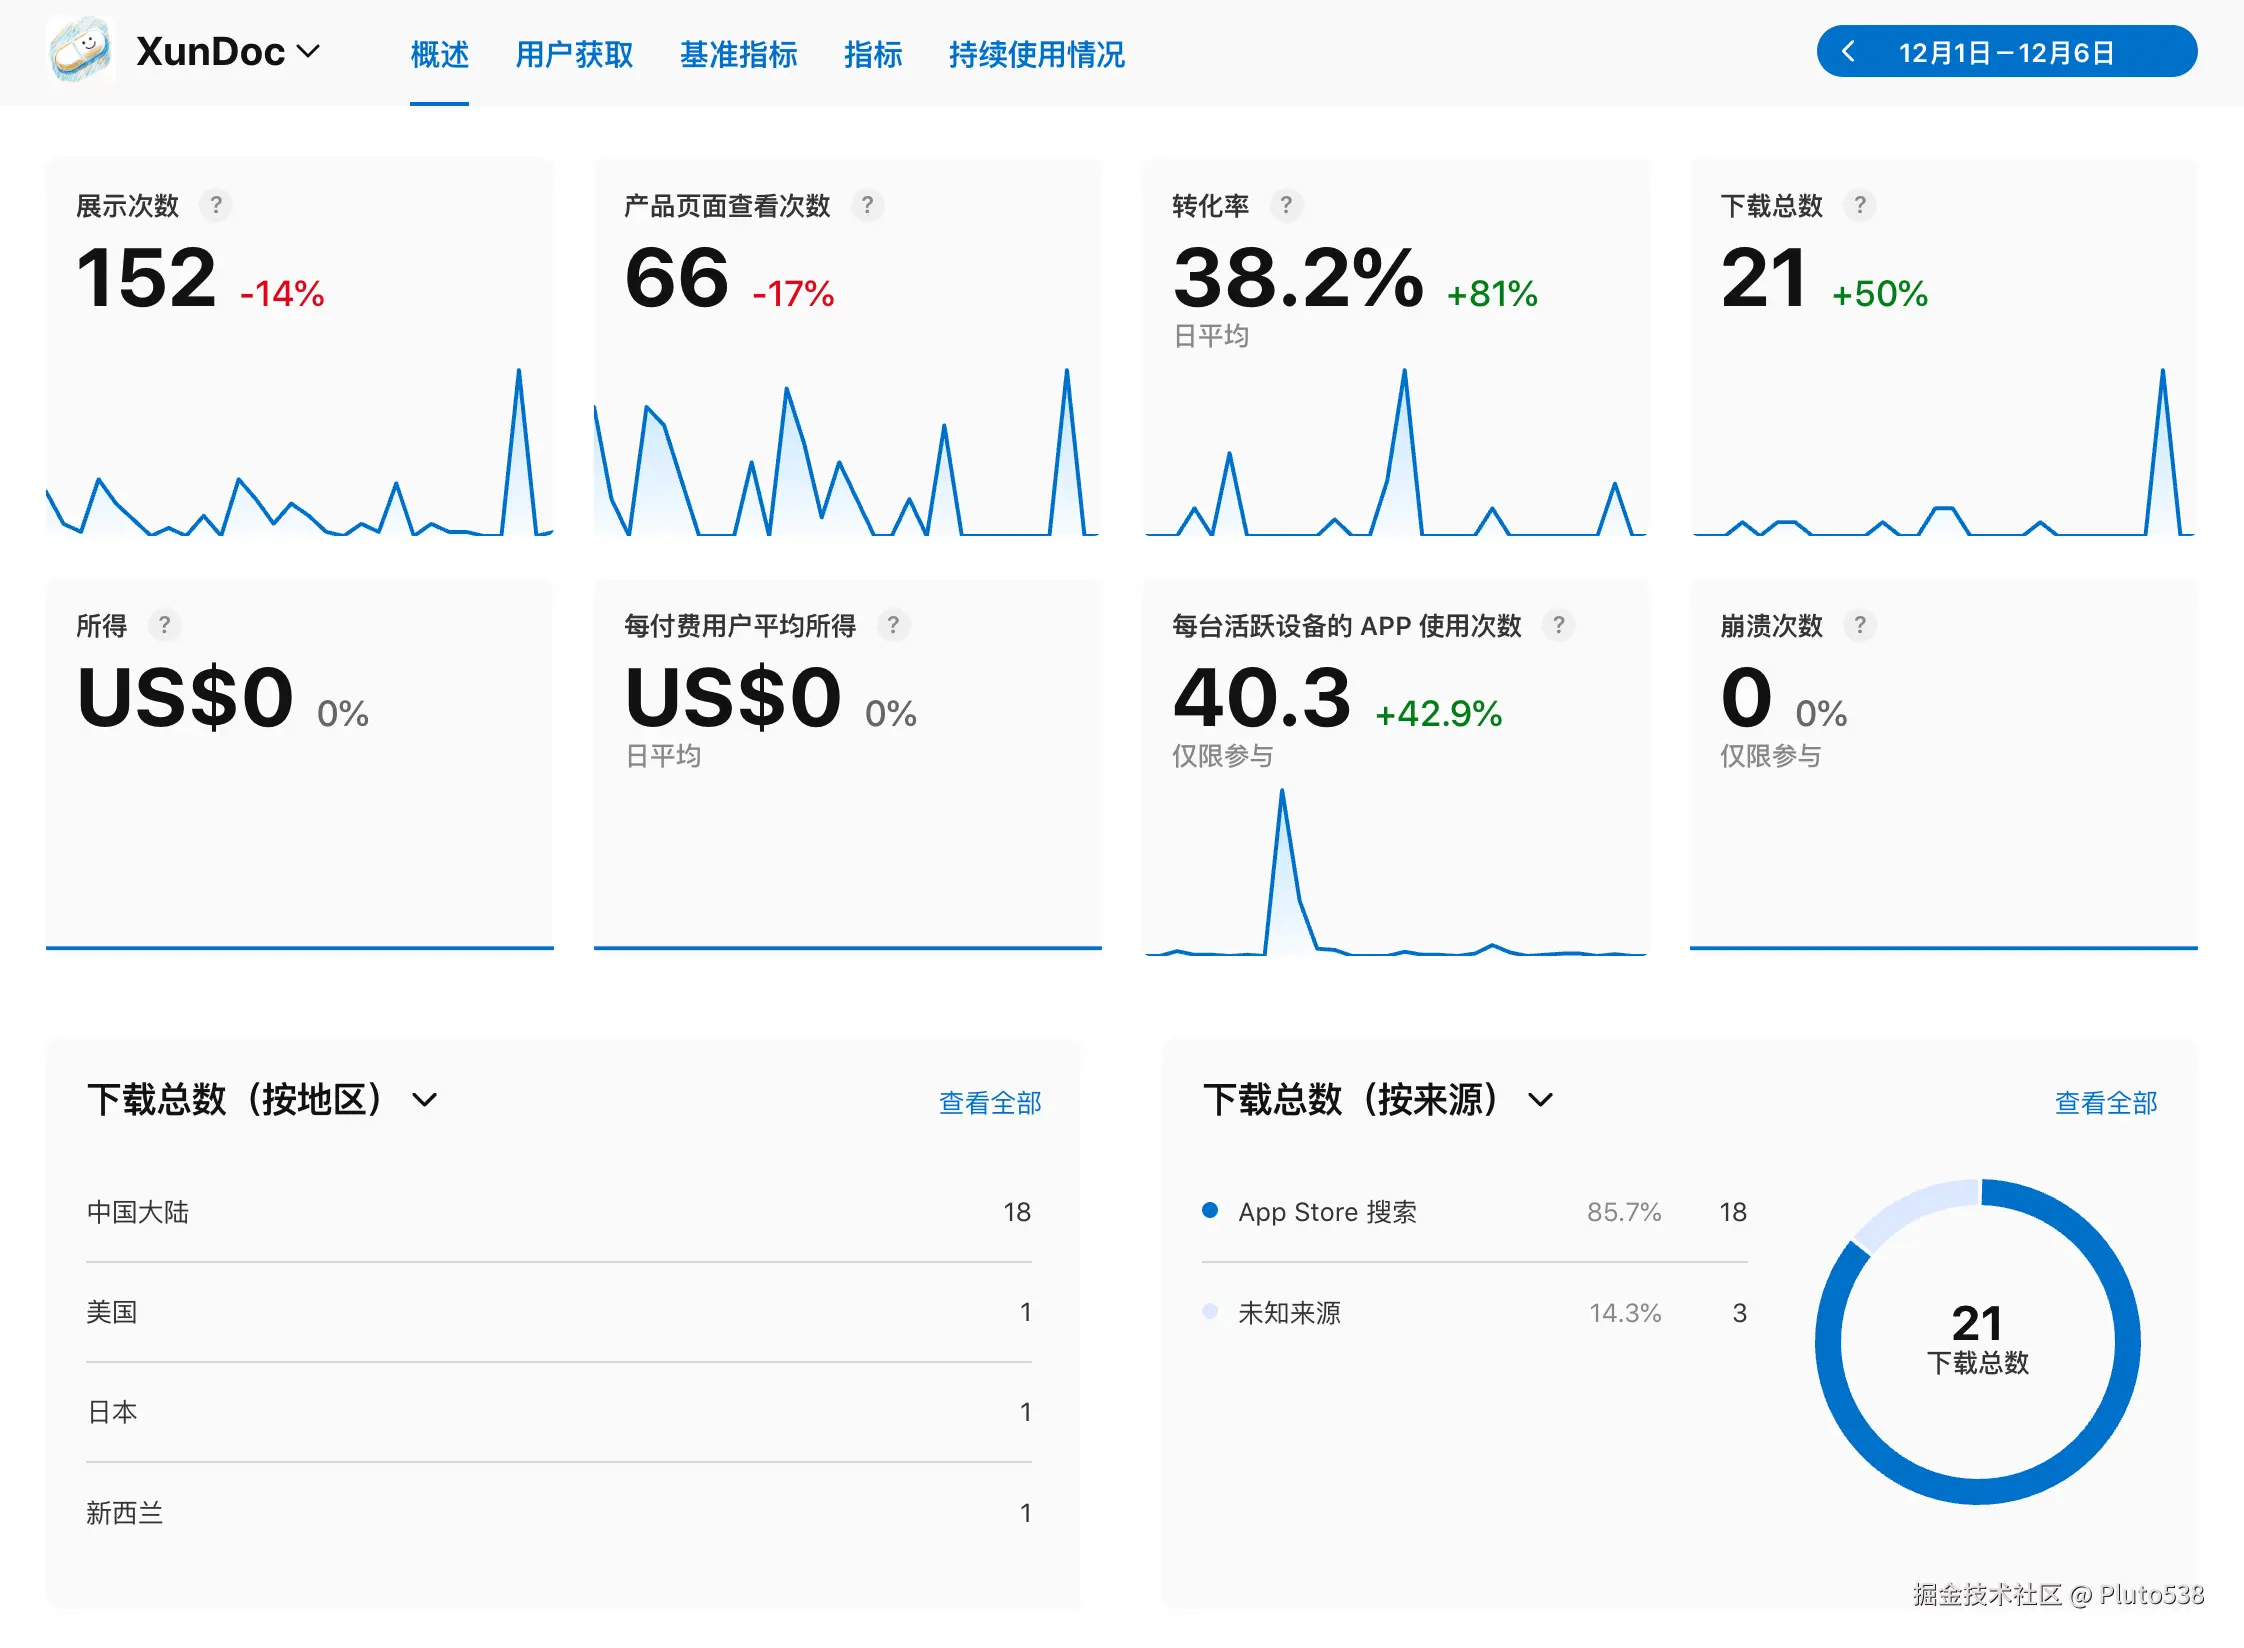Expand 下载总数（按来源）dropdown chevron
Image resolution: width=2244 pixels, height=1648 pixels.
point(1541,1100)
